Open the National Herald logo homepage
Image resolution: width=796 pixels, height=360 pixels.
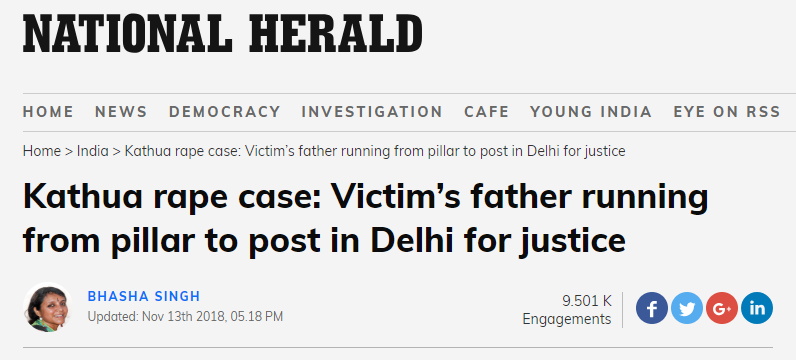[x=222, y=34]
